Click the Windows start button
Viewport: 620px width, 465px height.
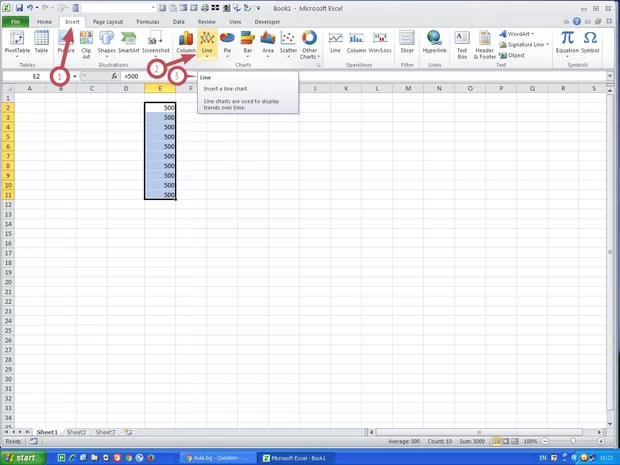pos(21,457)
